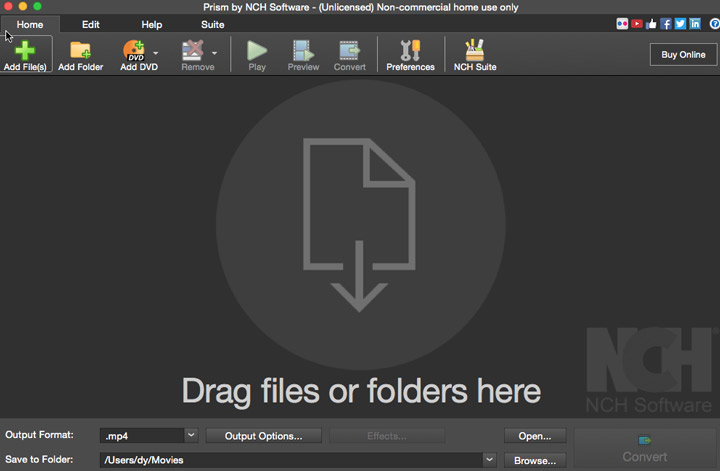Screen dimensions: 720x471
Task: Open the Output Format dropdown arrow
Action: (x=191, y=435)
